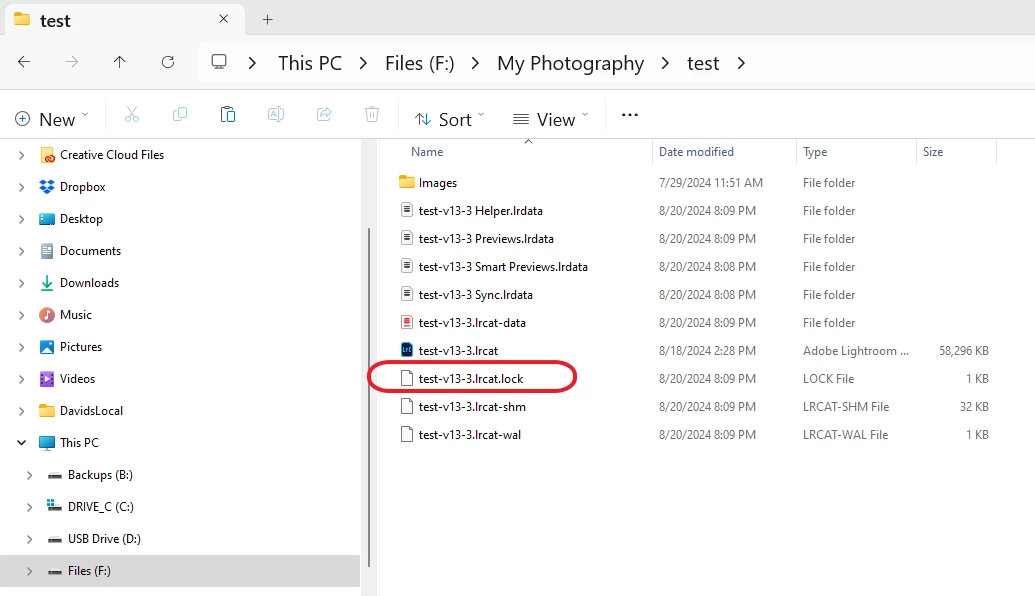This screenshot has width=1035, height=596.
Task: Expand the Desktop tree node
Action: (x=21, y=219)
